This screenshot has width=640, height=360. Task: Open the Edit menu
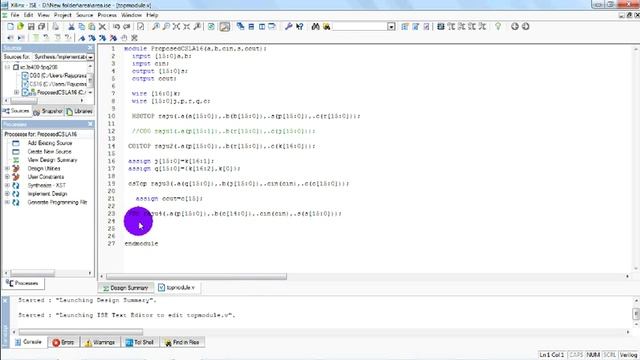29,15
